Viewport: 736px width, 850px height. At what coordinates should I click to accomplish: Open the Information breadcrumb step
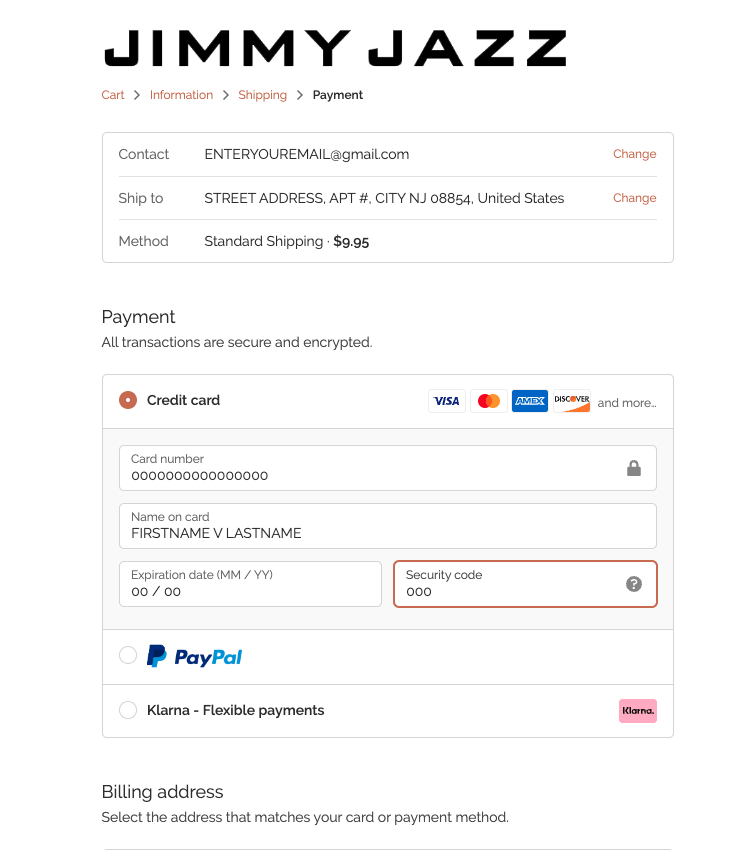pyautogui.click(x=181, y=95)
